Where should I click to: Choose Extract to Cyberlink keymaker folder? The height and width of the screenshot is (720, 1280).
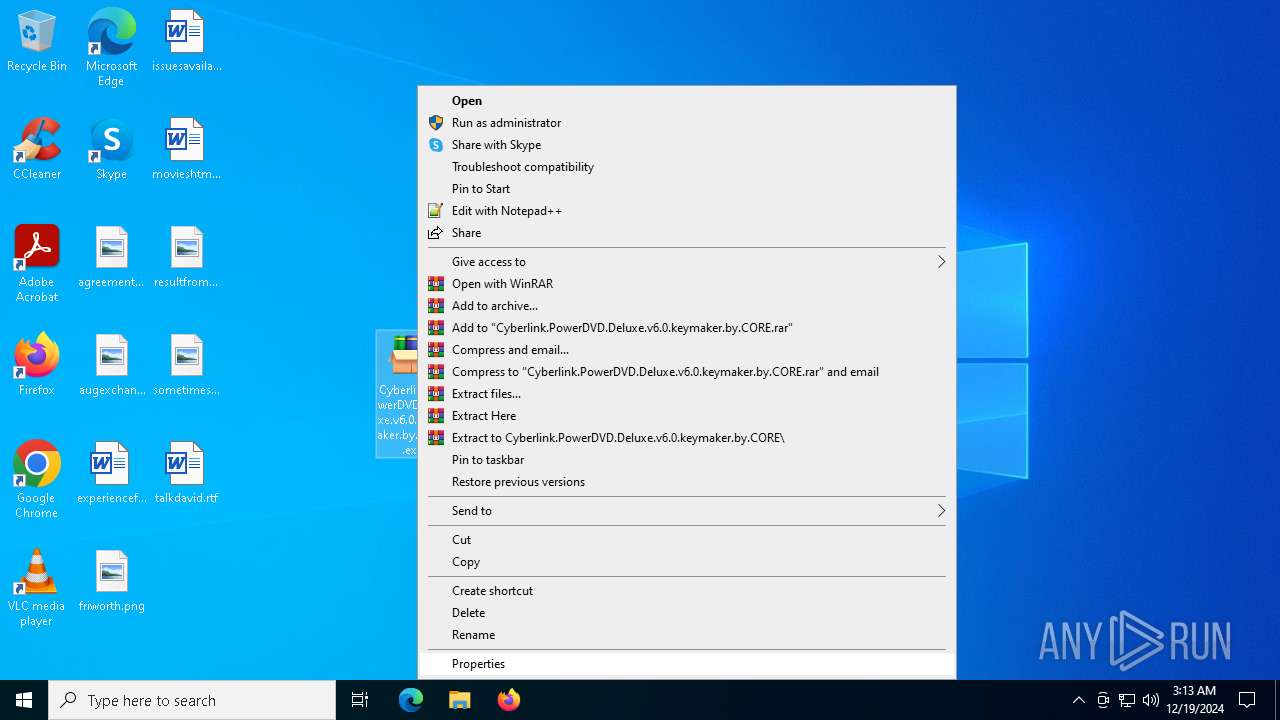point(687,438)
